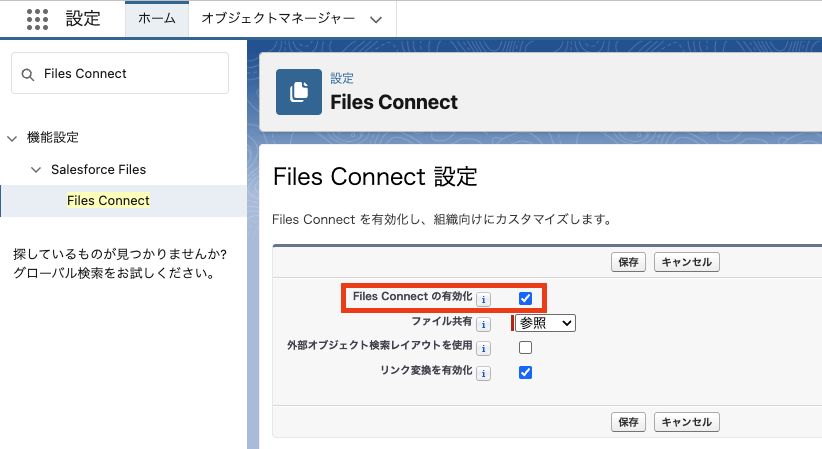822x449 pixels.
Task: Toggle the Files Connect の有効化 checkbox
Action: (525, 298)
